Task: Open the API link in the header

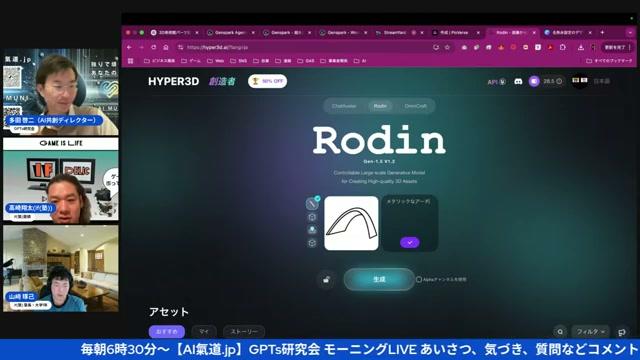Action: click(x=496, y=82)
